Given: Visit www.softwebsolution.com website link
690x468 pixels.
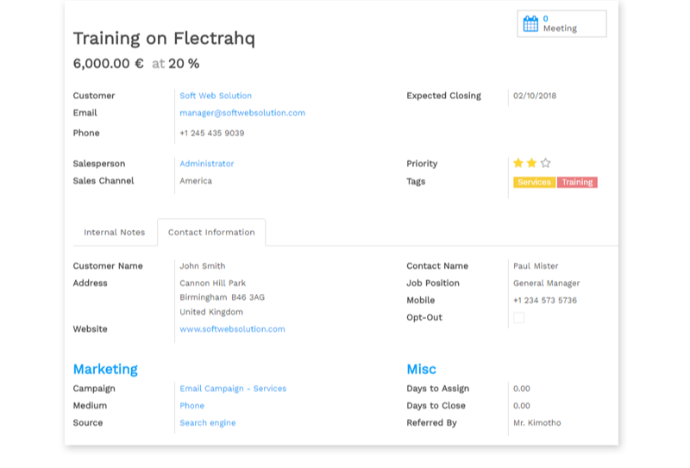Looking at the screenshot, I should click(x=232, y=329).
